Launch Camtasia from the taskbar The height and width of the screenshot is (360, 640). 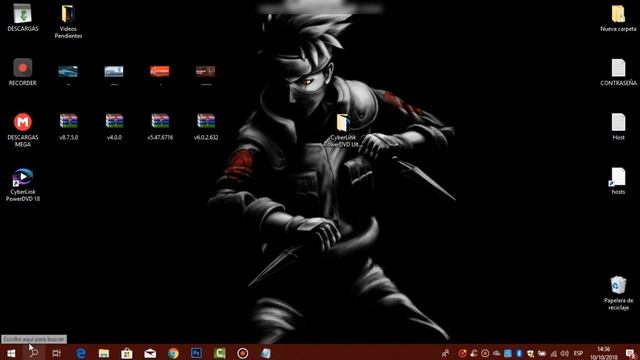click(x=220, y=353)
